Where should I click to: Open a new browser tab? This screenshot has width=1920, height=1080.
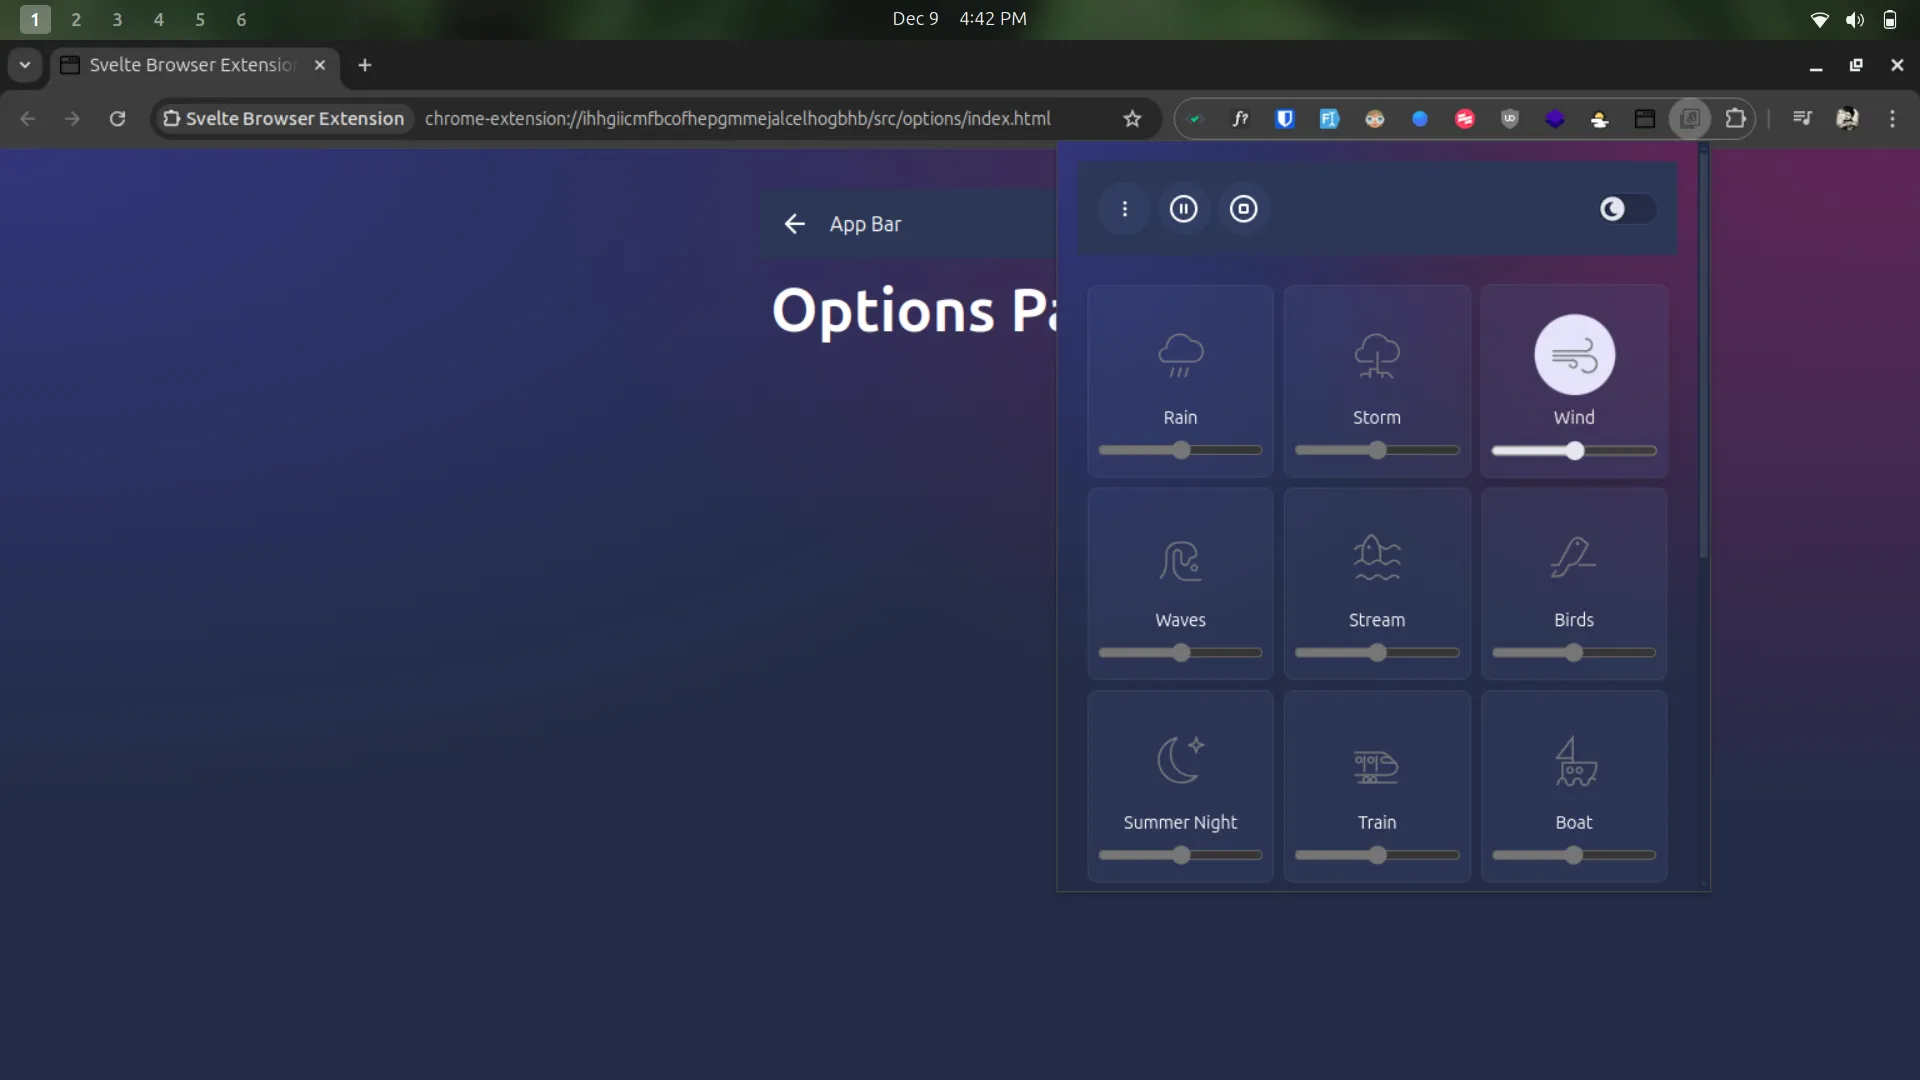point(364,65)
